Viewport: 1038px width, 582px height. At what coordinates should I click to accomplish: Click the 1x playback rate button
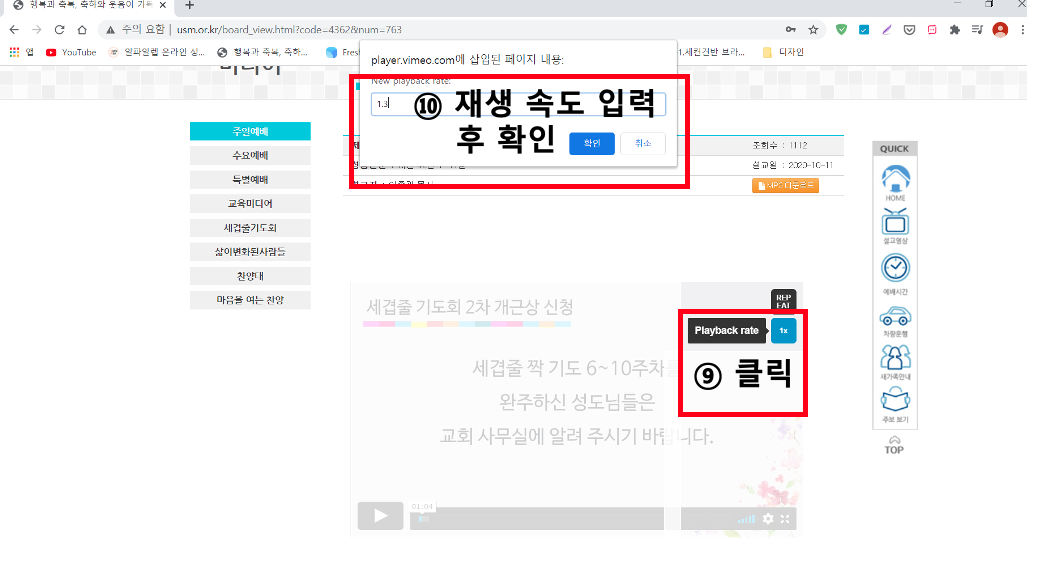tap(783, 330)
